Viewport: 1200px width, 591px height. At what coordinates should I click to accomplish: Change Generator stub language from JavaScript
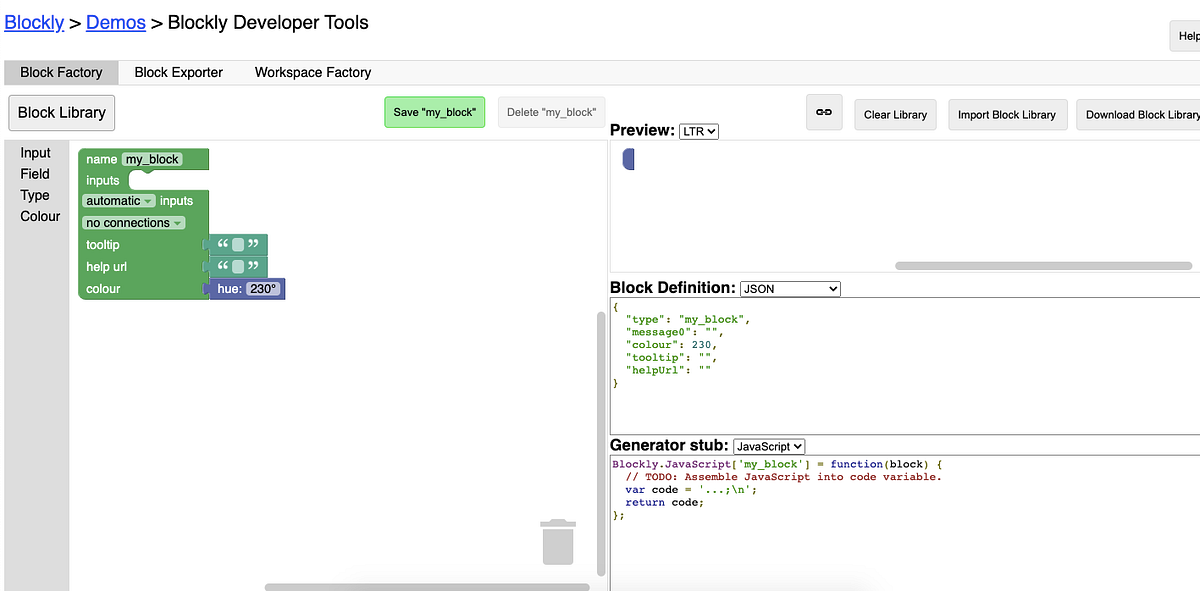tap(768, 445)
